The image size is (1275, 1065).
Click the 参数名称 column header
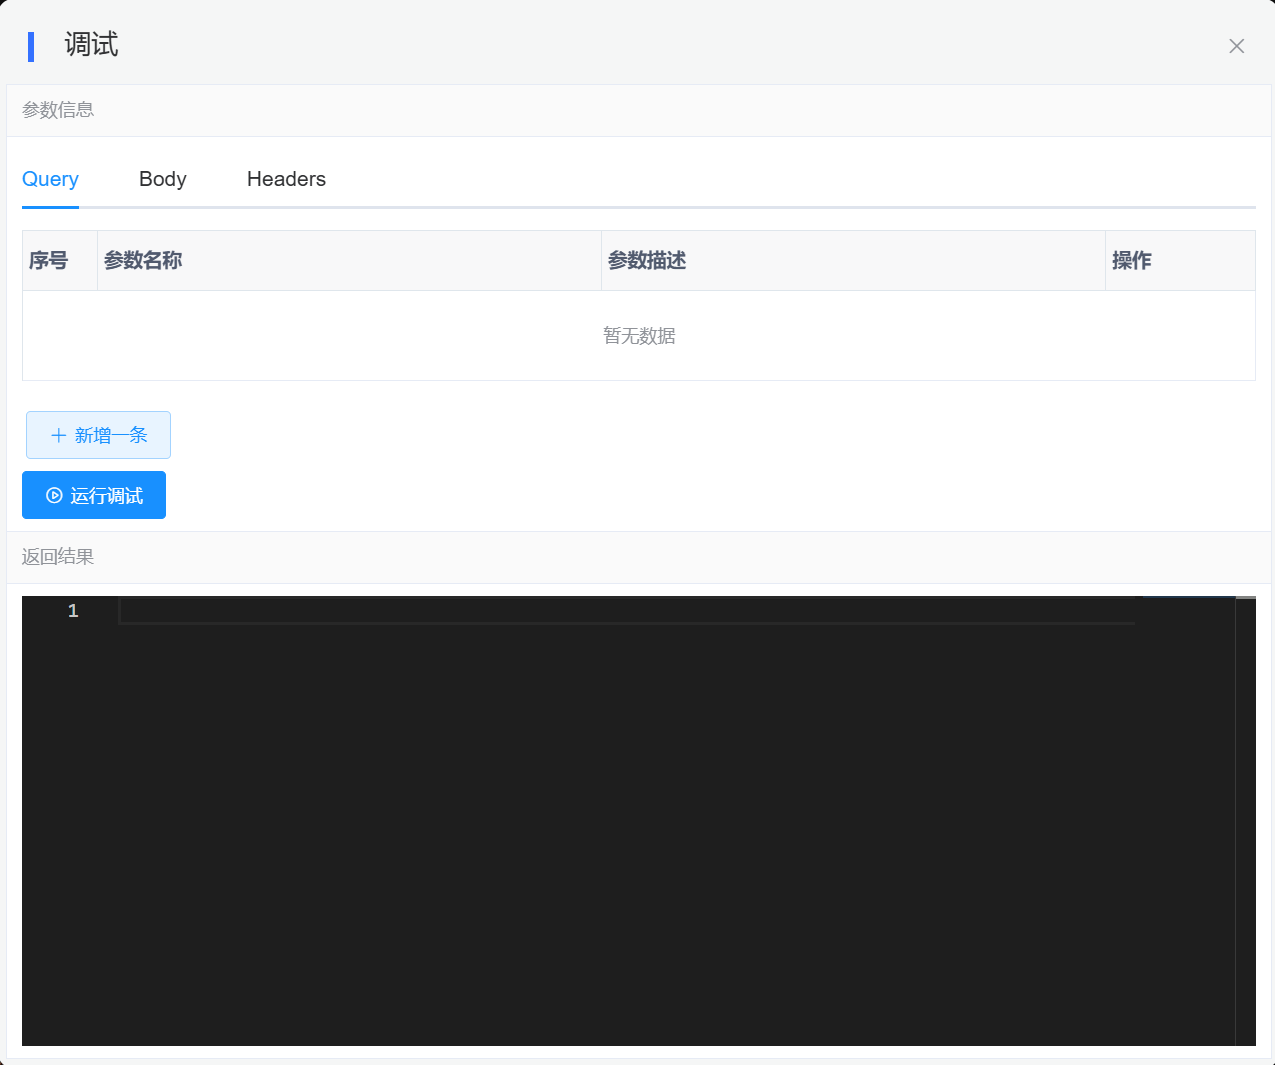coord(143,261)
